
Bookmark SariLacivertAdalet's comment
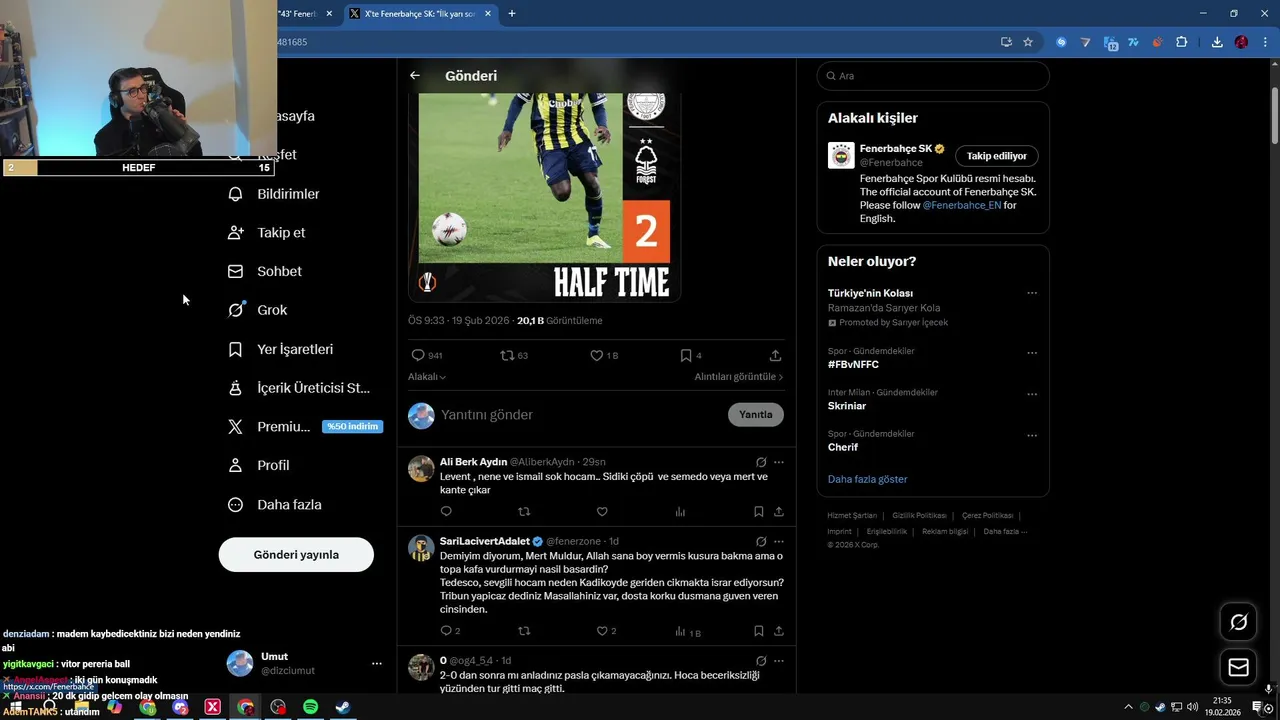coord(759,631)
